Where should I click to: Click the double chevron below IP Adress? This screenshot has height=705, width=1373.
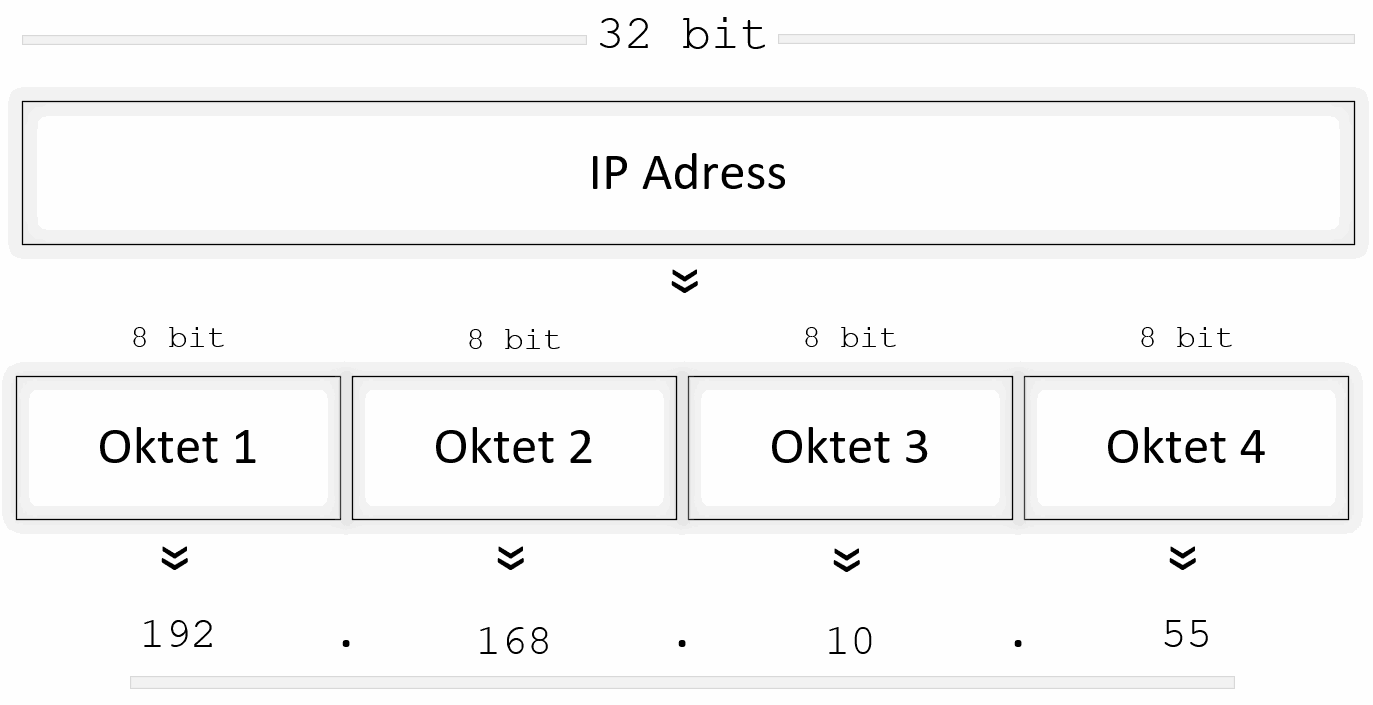[684, 281]
